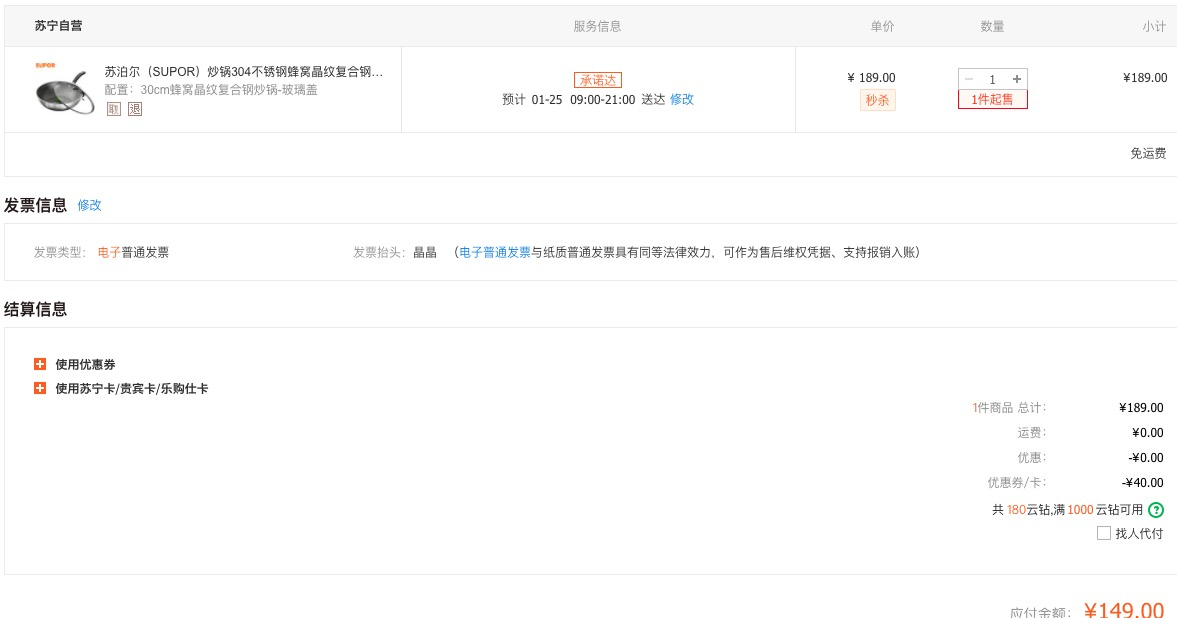Click the ¥189.00 subtotal in the product row
Viewport: 1177px width, 618px height.
[1145, 77]
